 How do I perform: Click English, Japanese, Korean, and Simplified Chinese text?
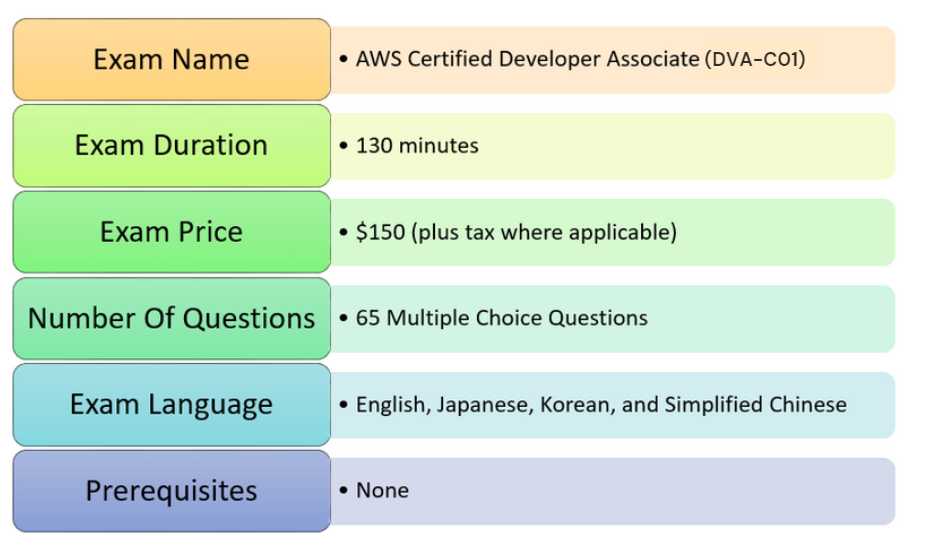pos(601,405)
